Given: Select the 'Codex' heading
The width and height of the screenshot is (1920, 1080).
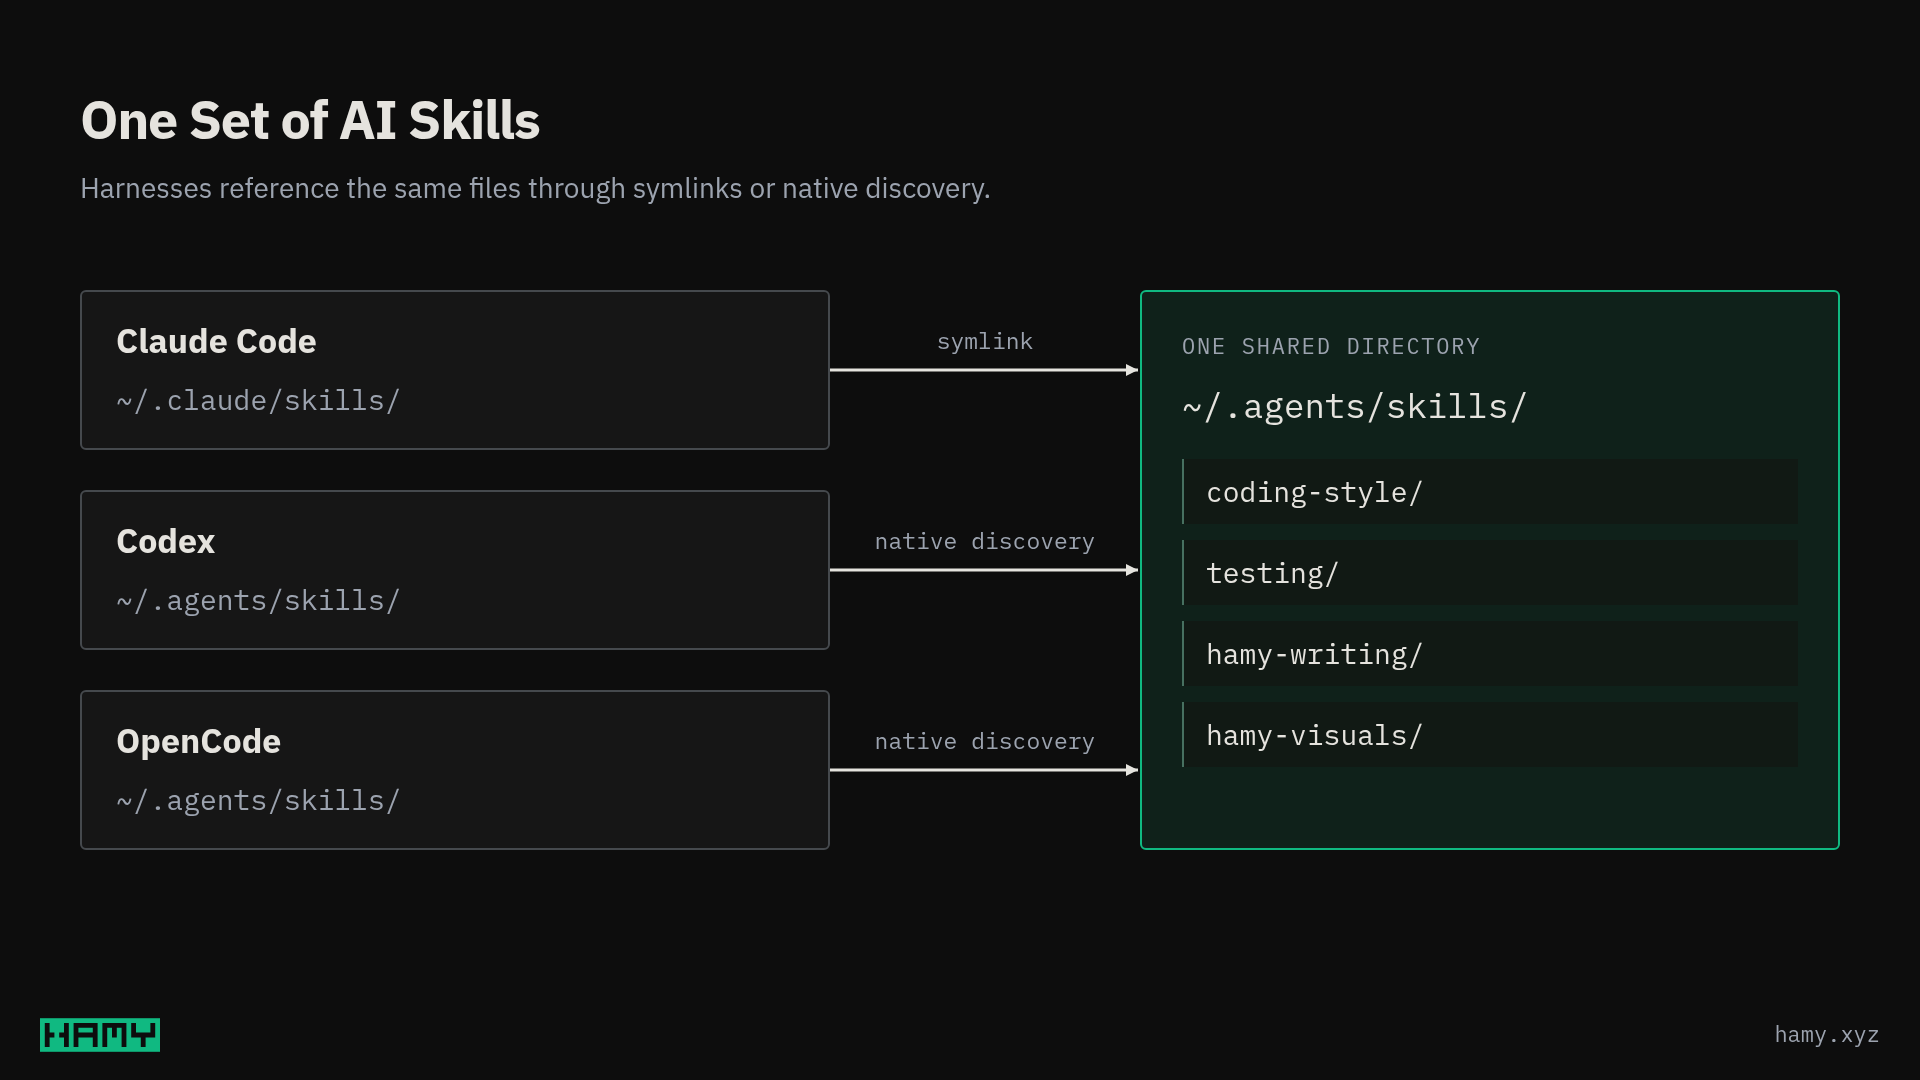Looking at the screenshot, I should point(165,541).
